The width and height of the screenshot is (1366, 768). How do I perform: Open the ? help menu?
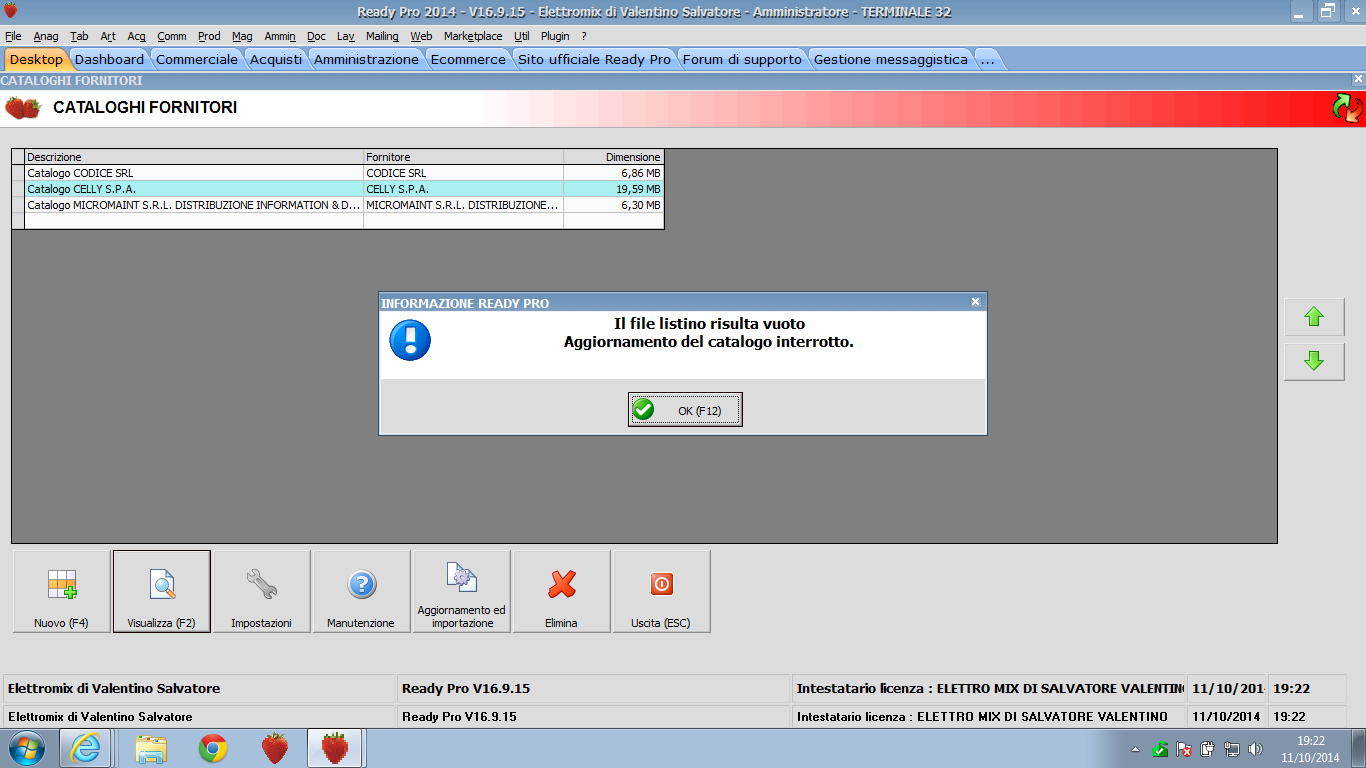pyautogui.click(x=584, y=36)
